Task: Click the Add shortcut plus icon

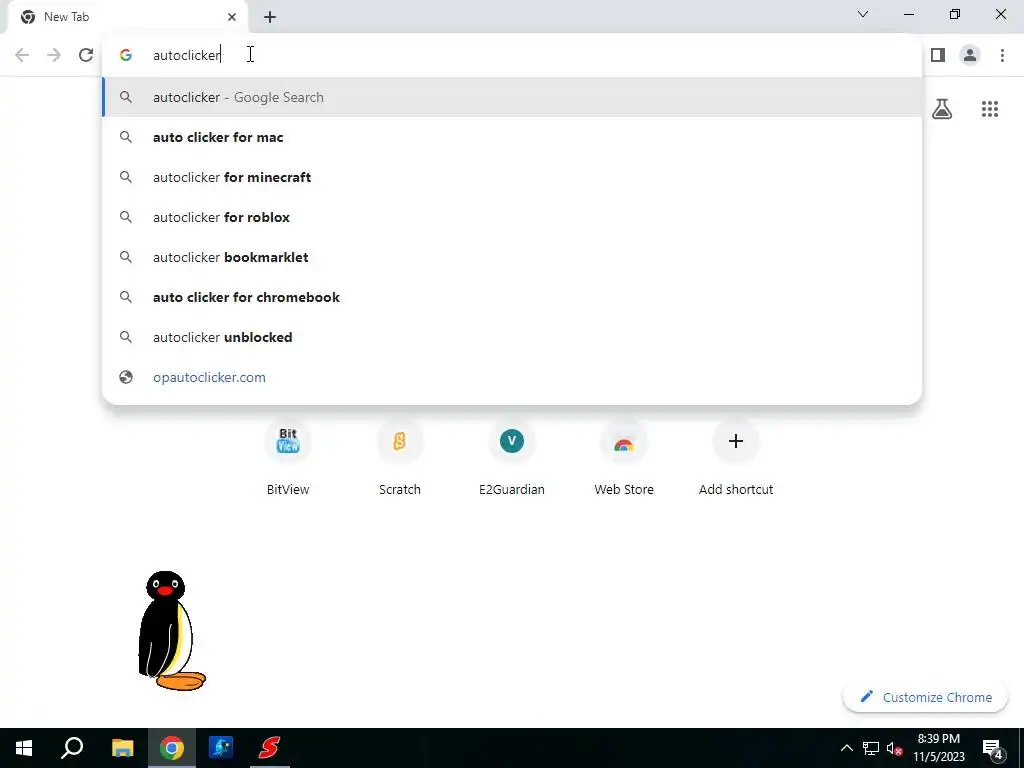Action: pyautogui.click(x=736, y=441)
